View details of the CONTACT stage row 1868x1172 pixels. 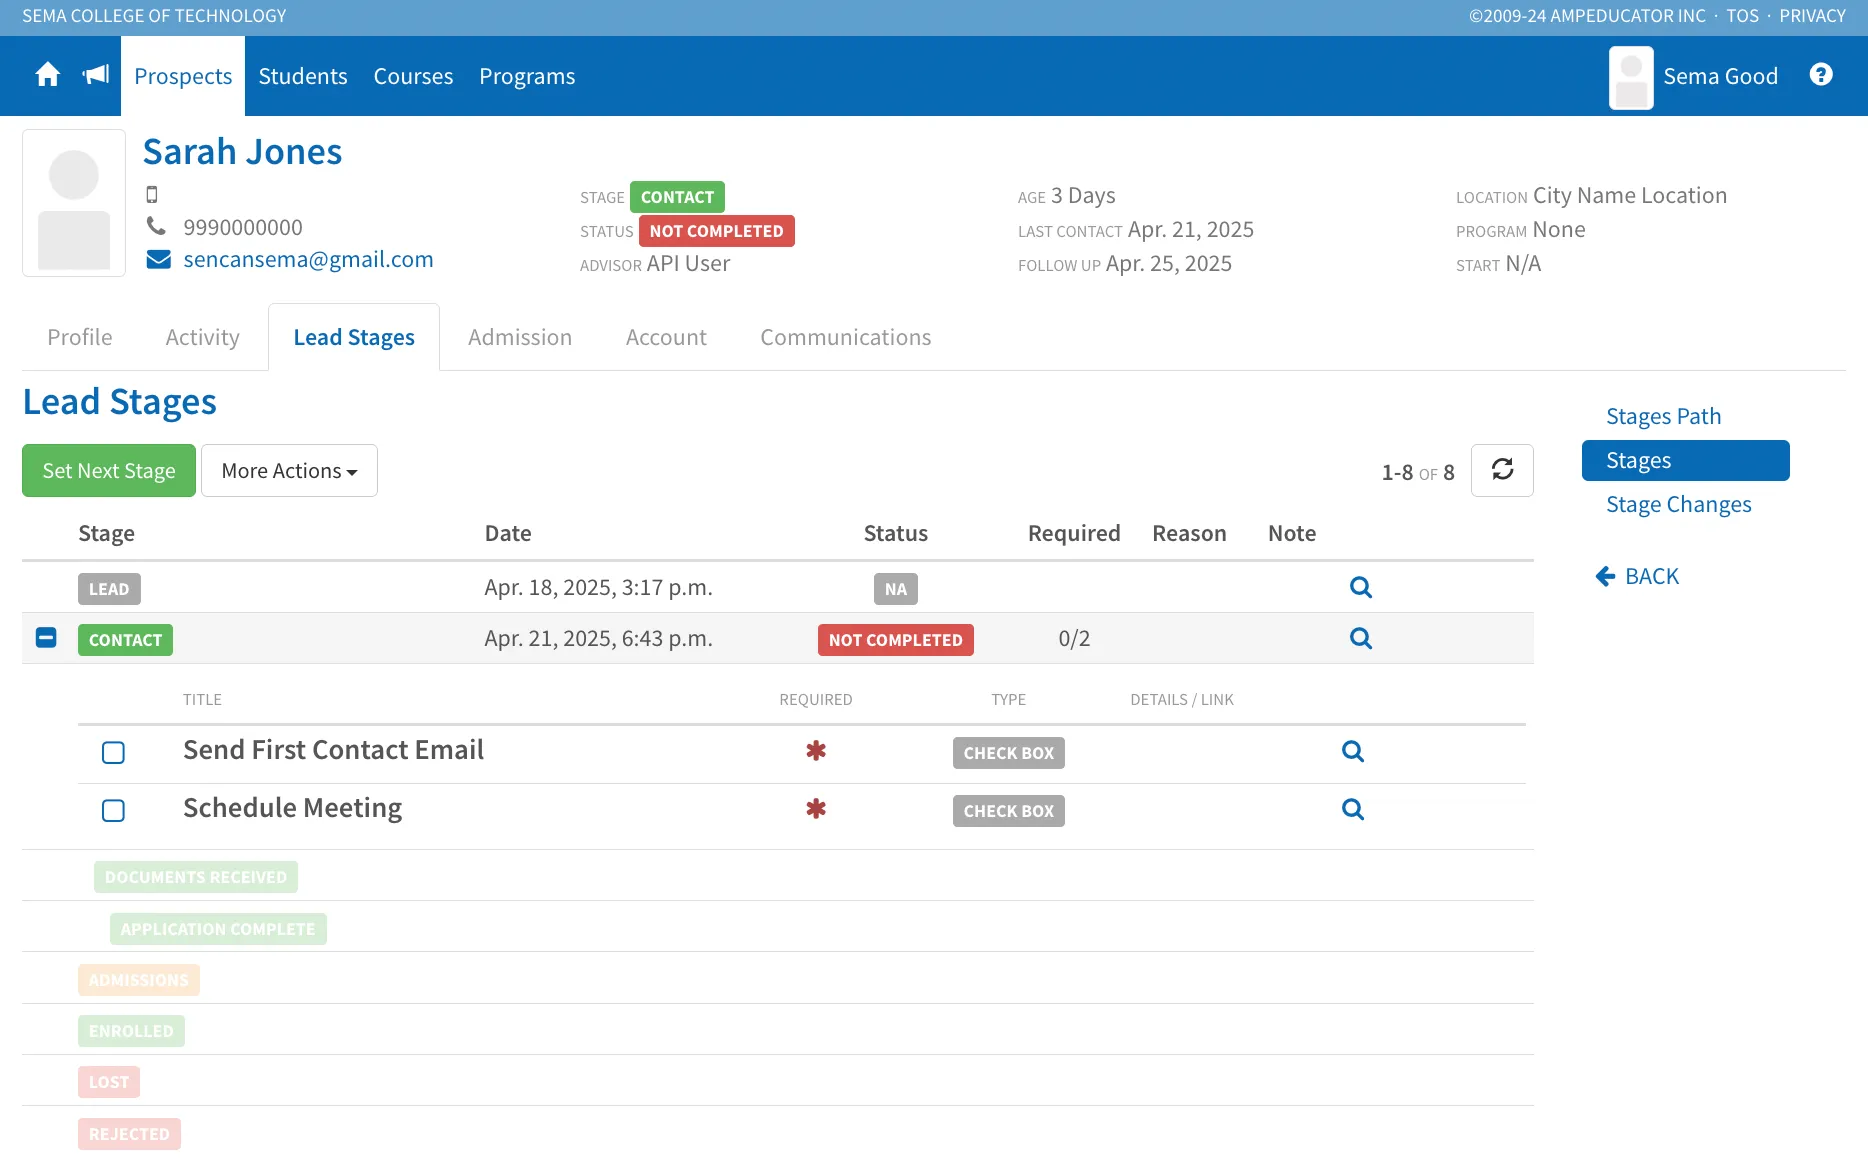pos(1361,638)
